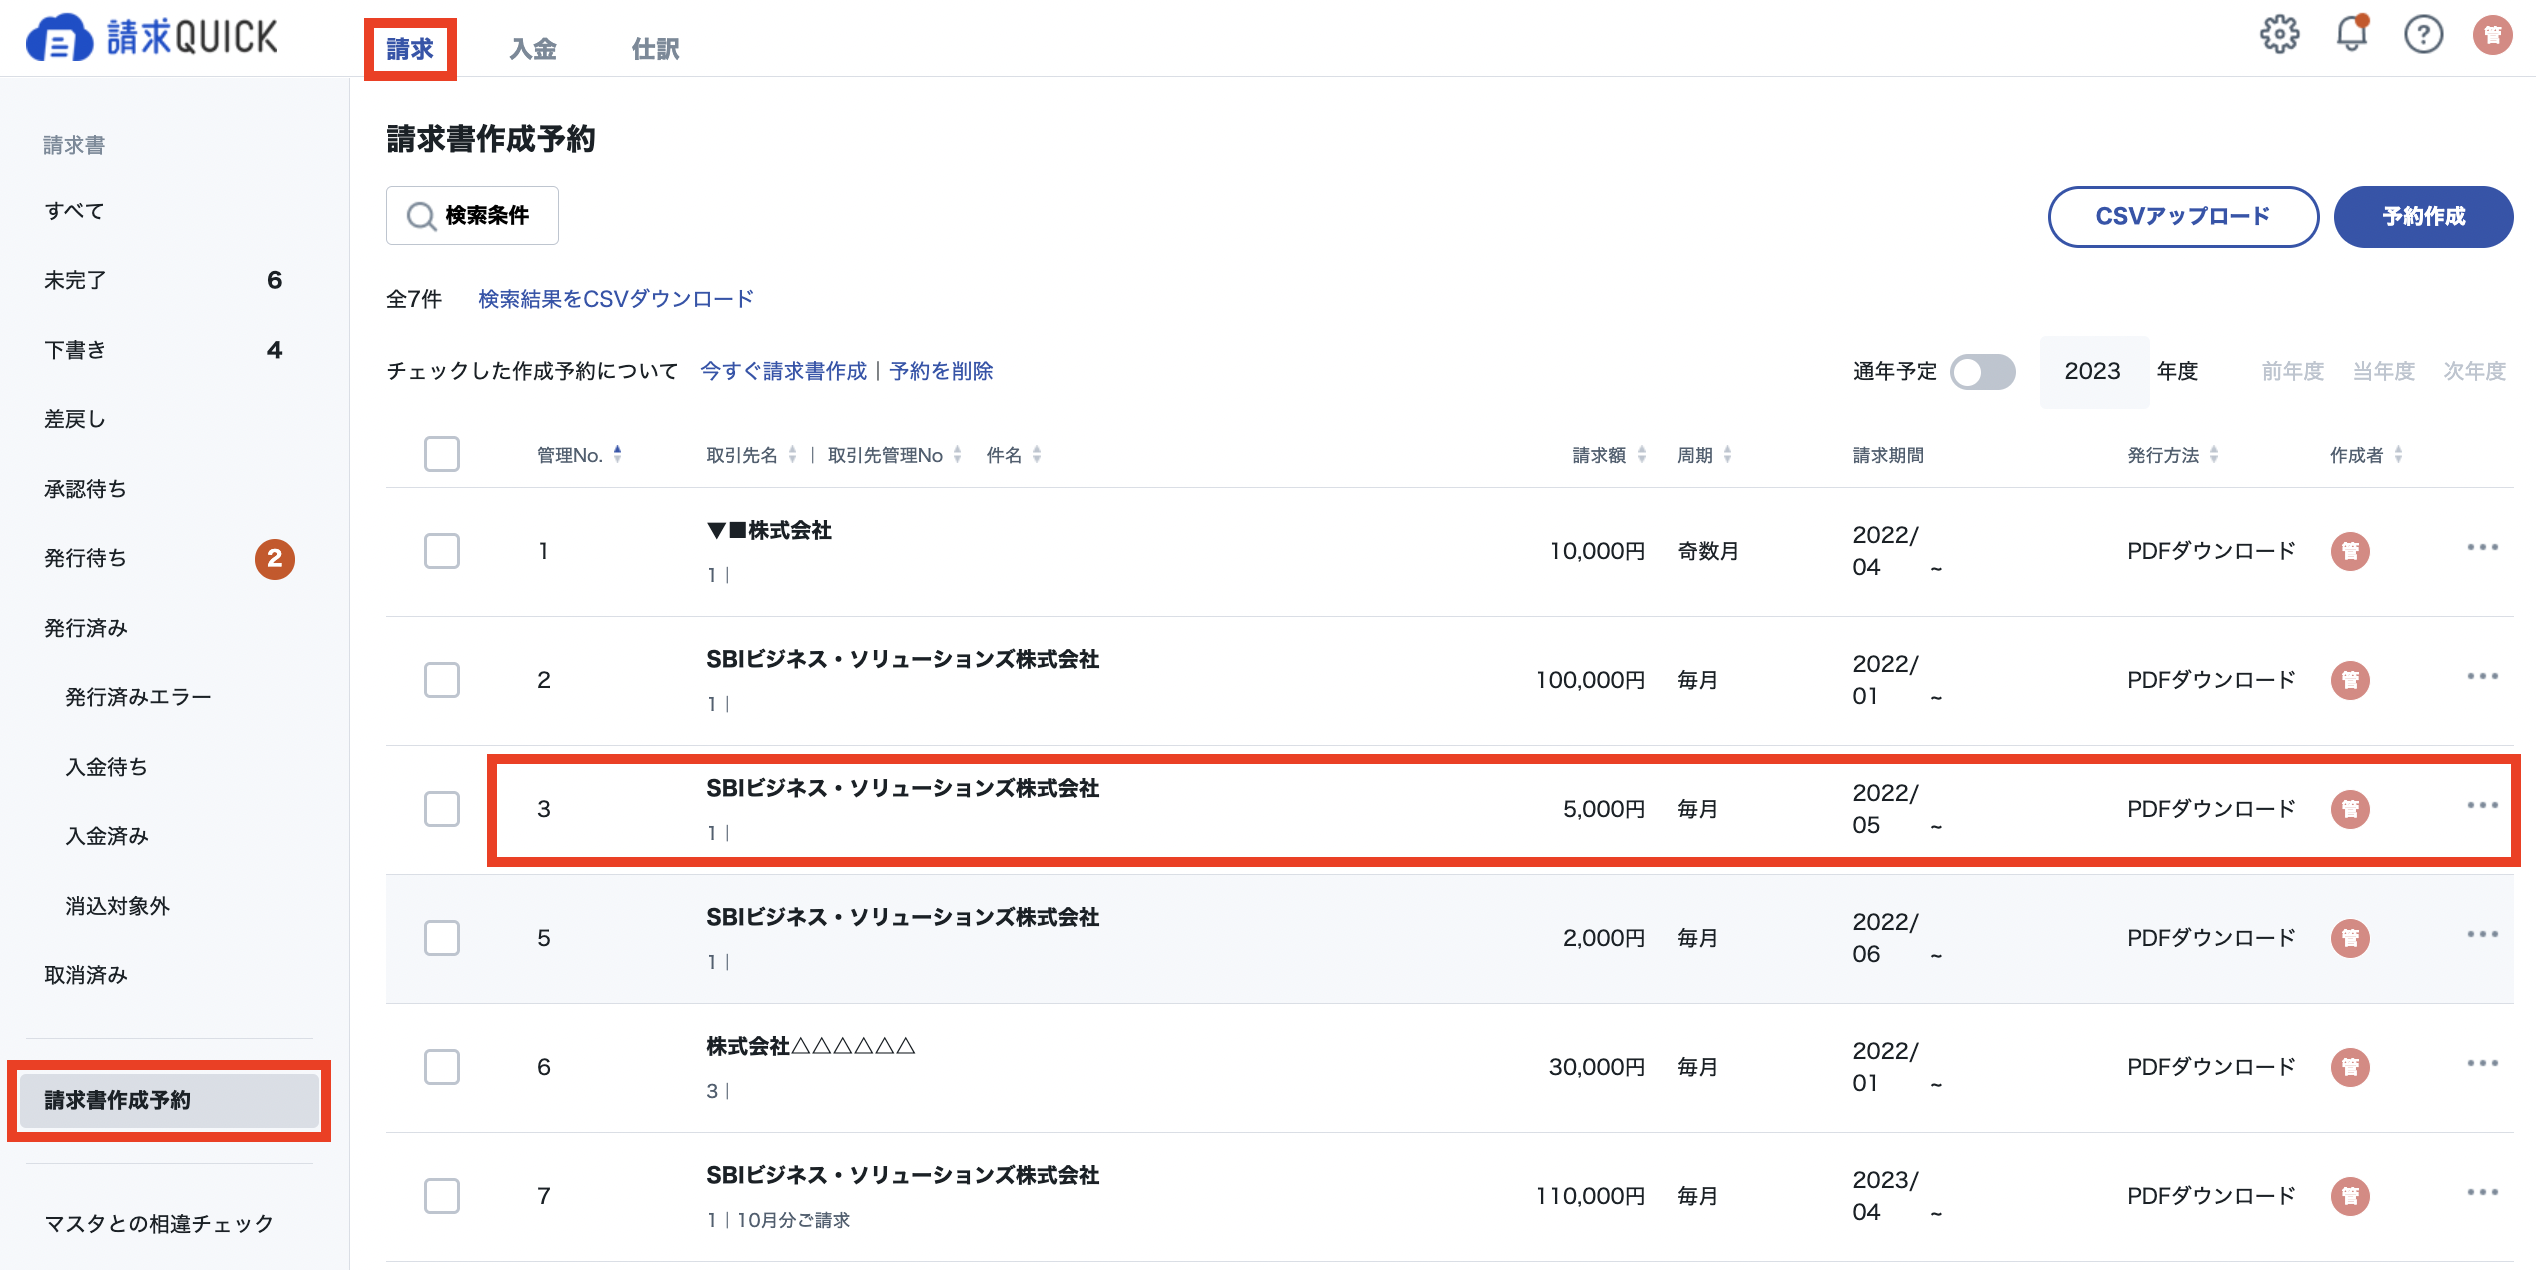The width and height of the screenshot is (2536, 1270).
Task: Click the 前年度 link
Action: [x=2292, y=371]
